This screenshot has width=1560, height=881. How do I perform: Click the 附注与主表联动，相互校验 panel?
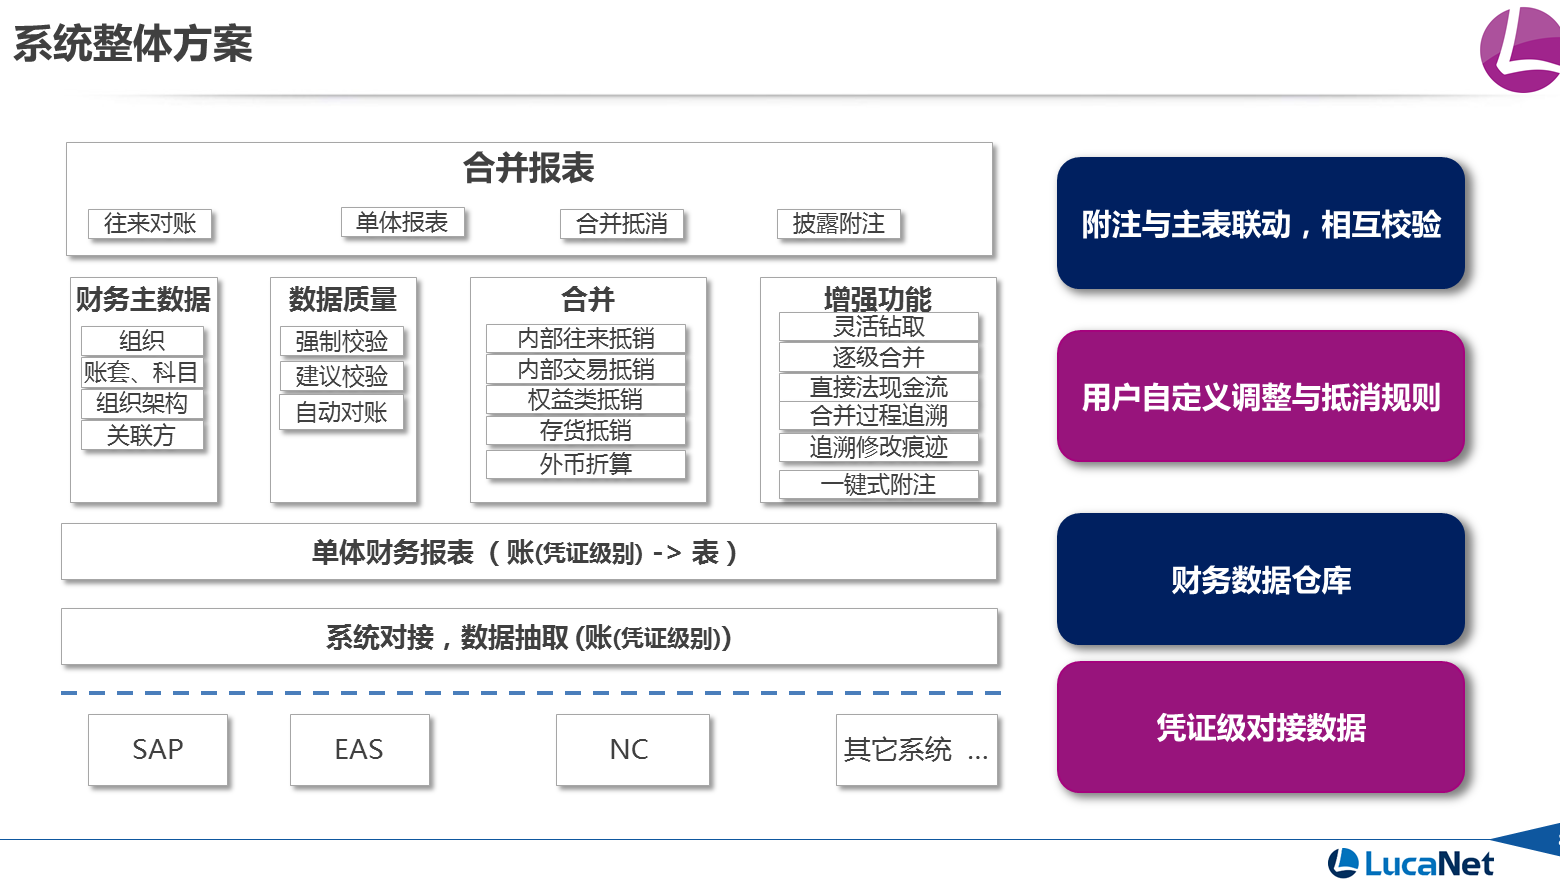1261,223
